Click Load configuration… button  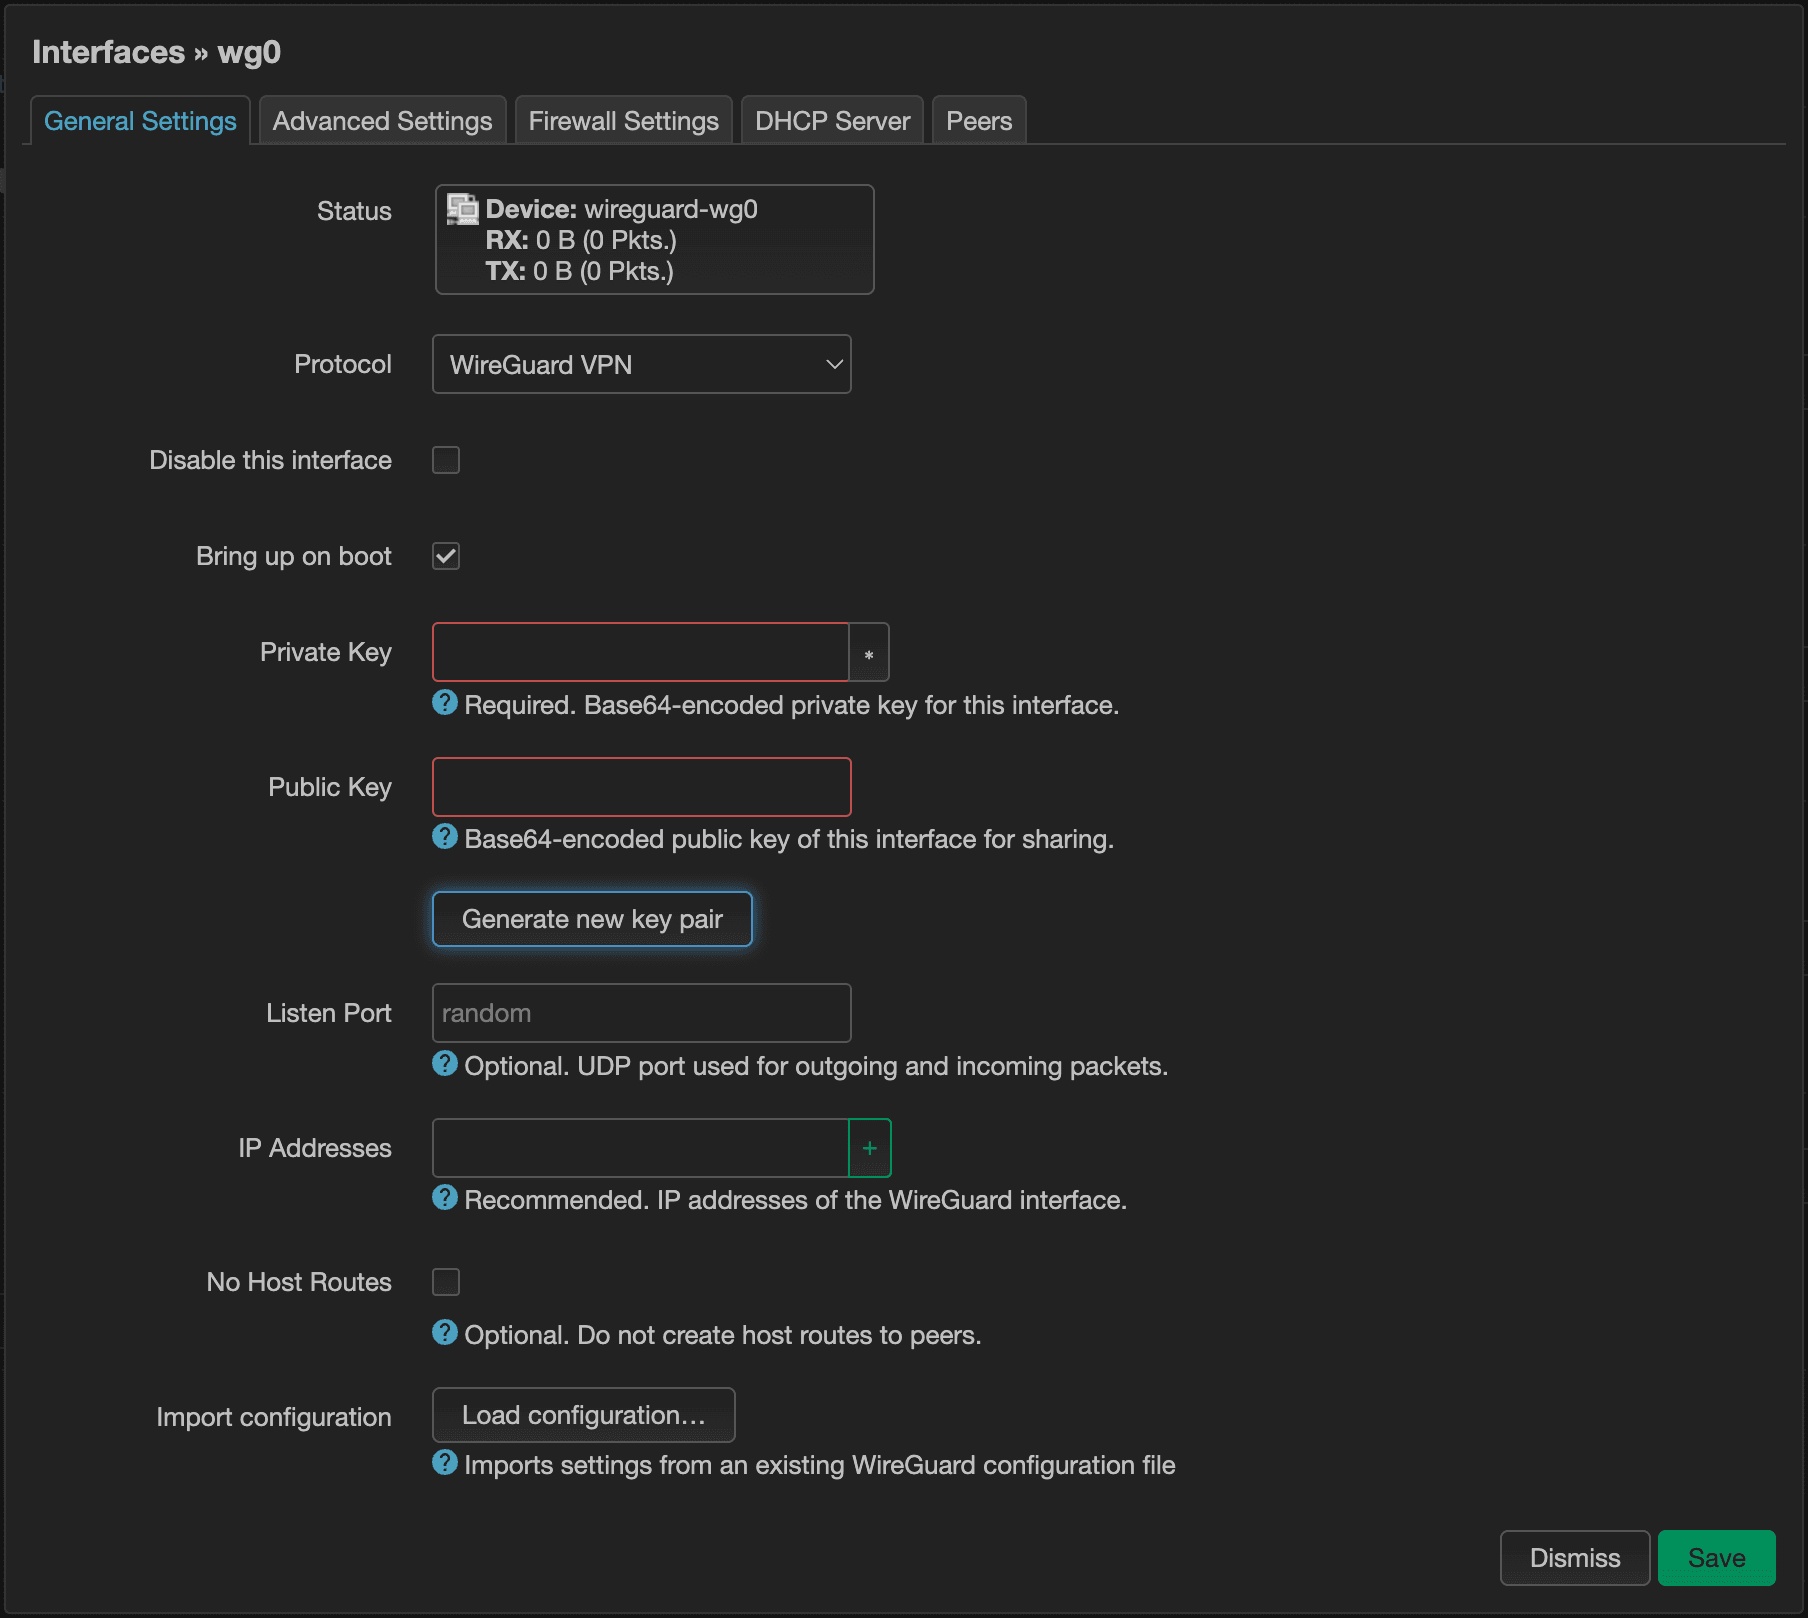(584, 1415)
